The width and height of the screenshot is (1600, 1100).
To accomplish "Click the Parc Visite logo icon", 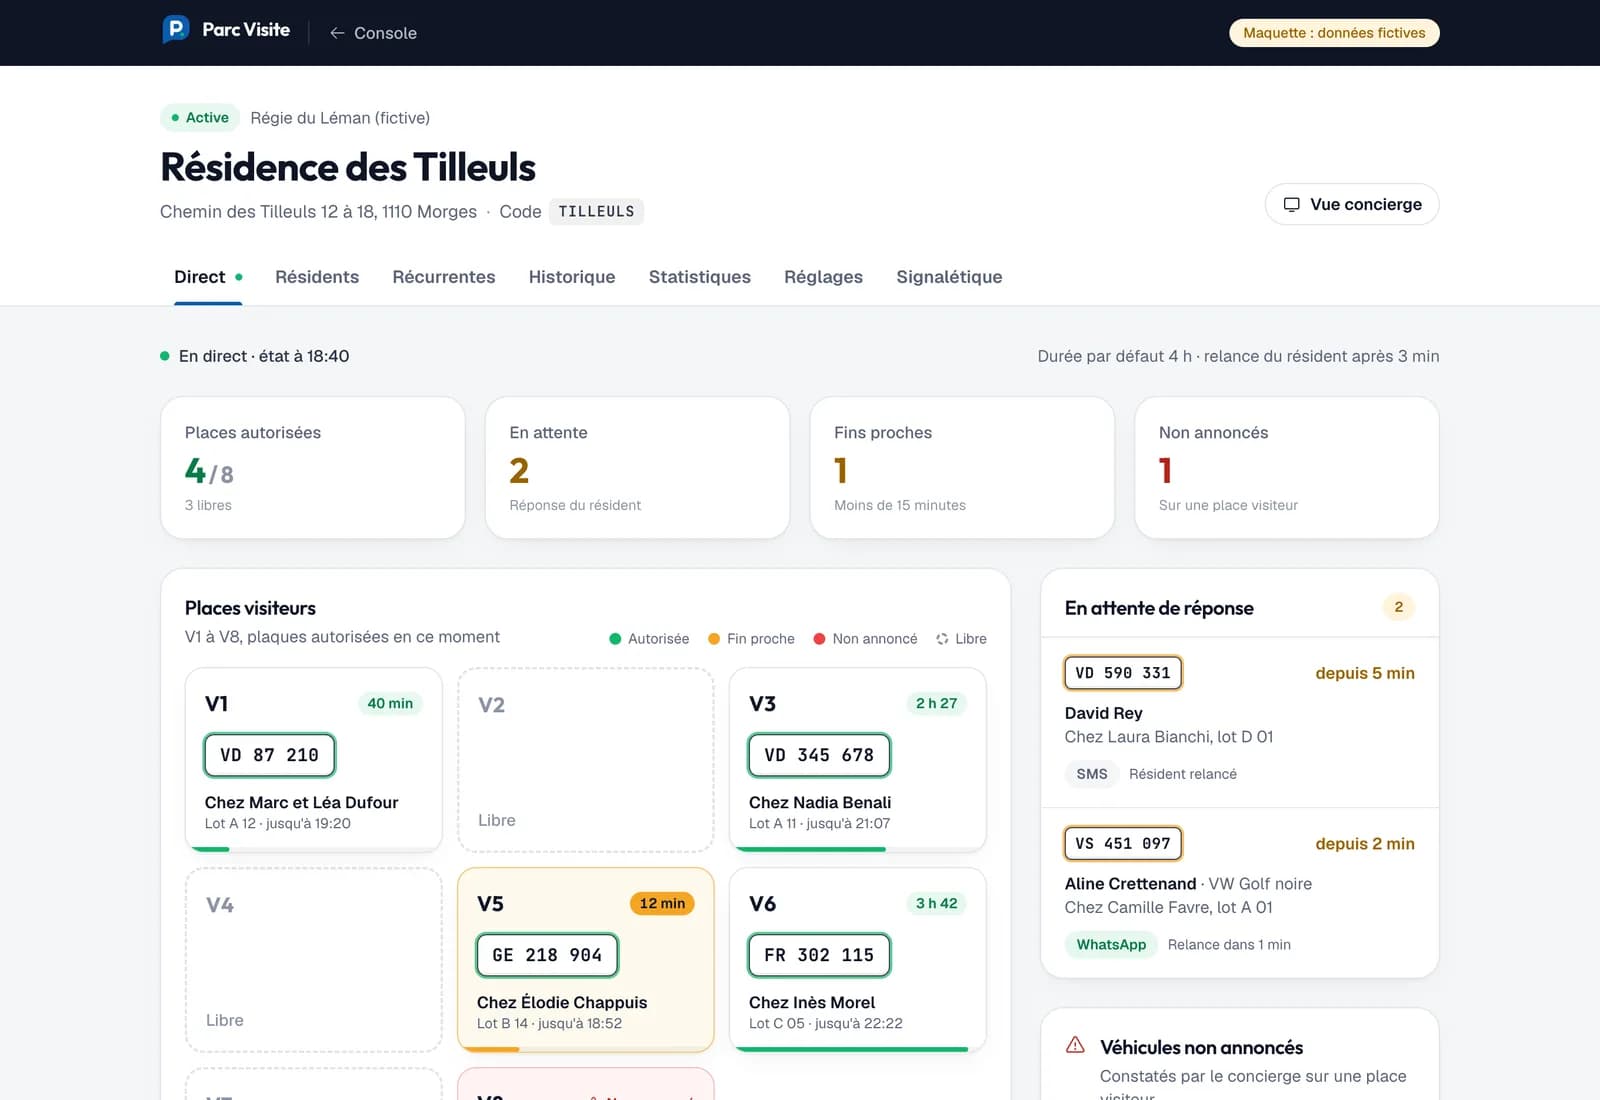I will click(176, 29).
